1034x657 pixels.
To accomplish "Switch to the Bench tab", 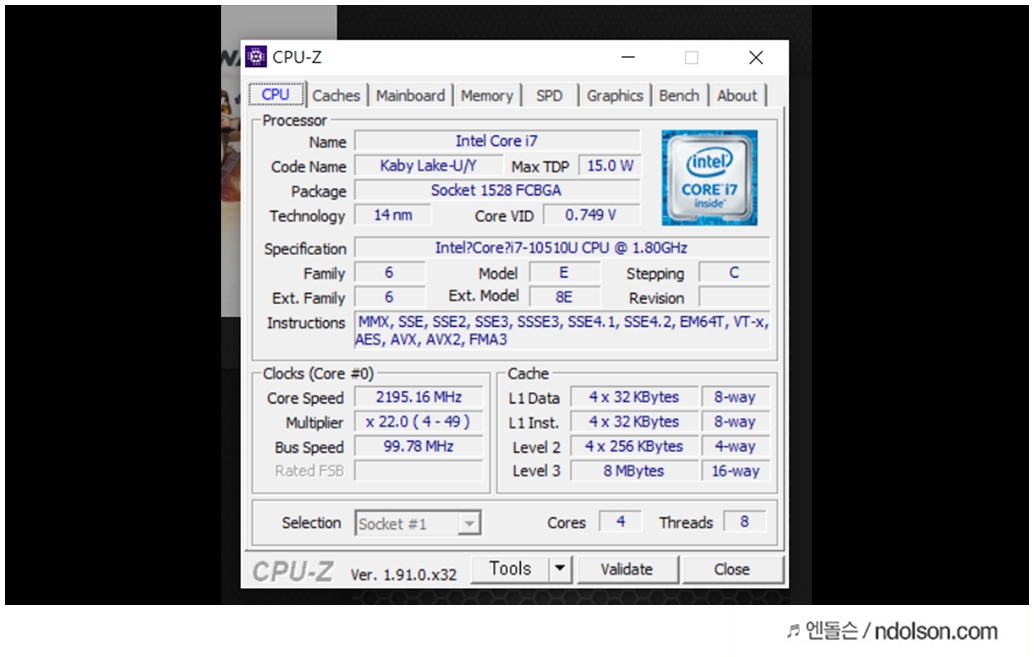I will click(x=679, y=96).
